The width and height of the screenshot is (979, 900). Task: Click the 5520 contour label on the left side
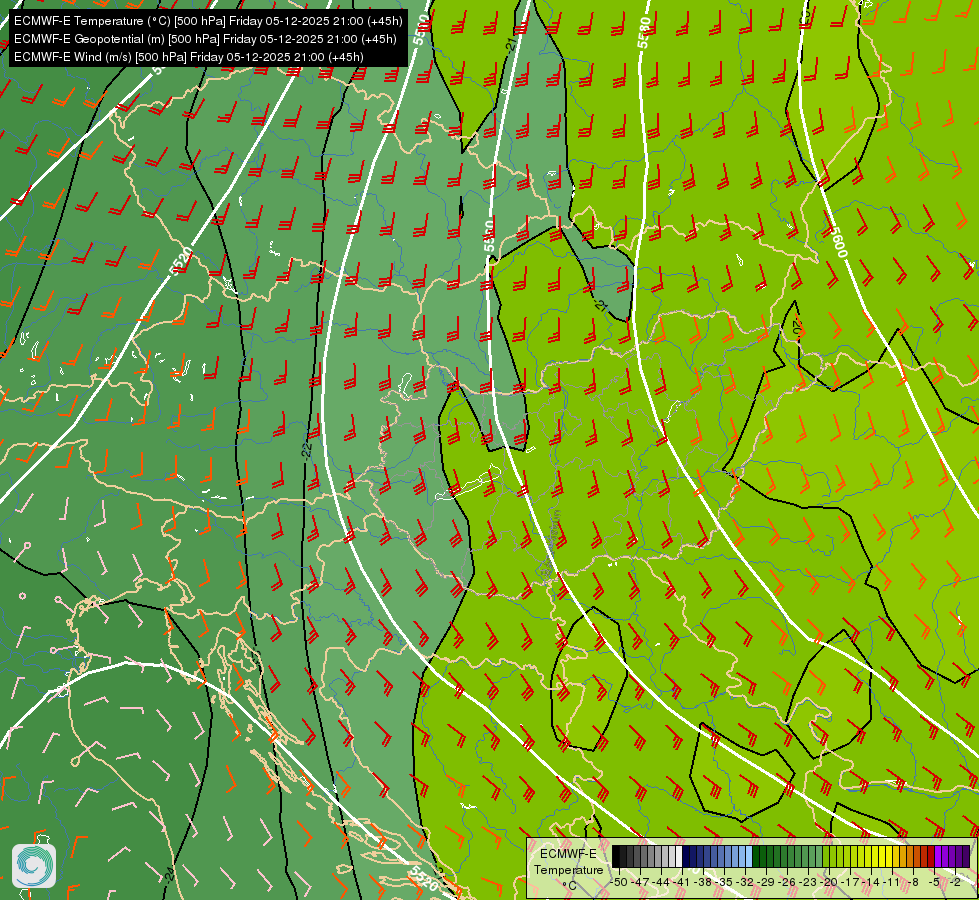coord(181,260)
